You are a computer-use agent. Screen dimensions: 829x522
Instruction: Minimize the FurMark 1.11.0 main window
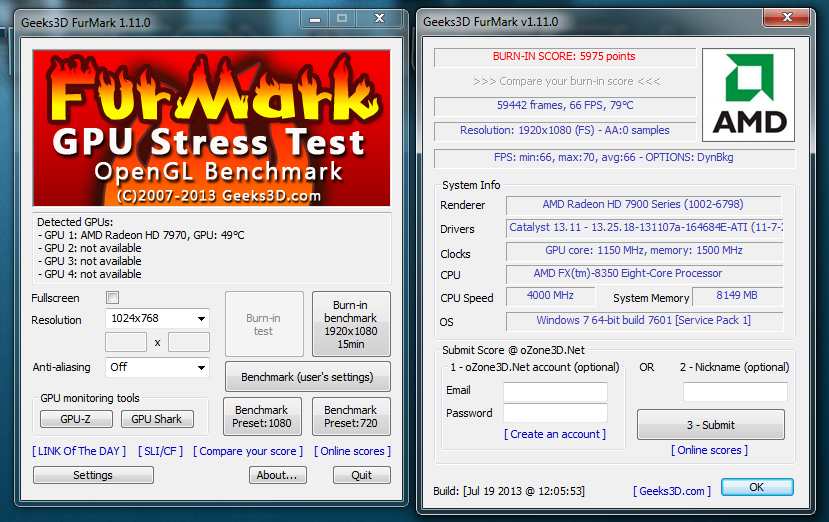coord(315,19)
